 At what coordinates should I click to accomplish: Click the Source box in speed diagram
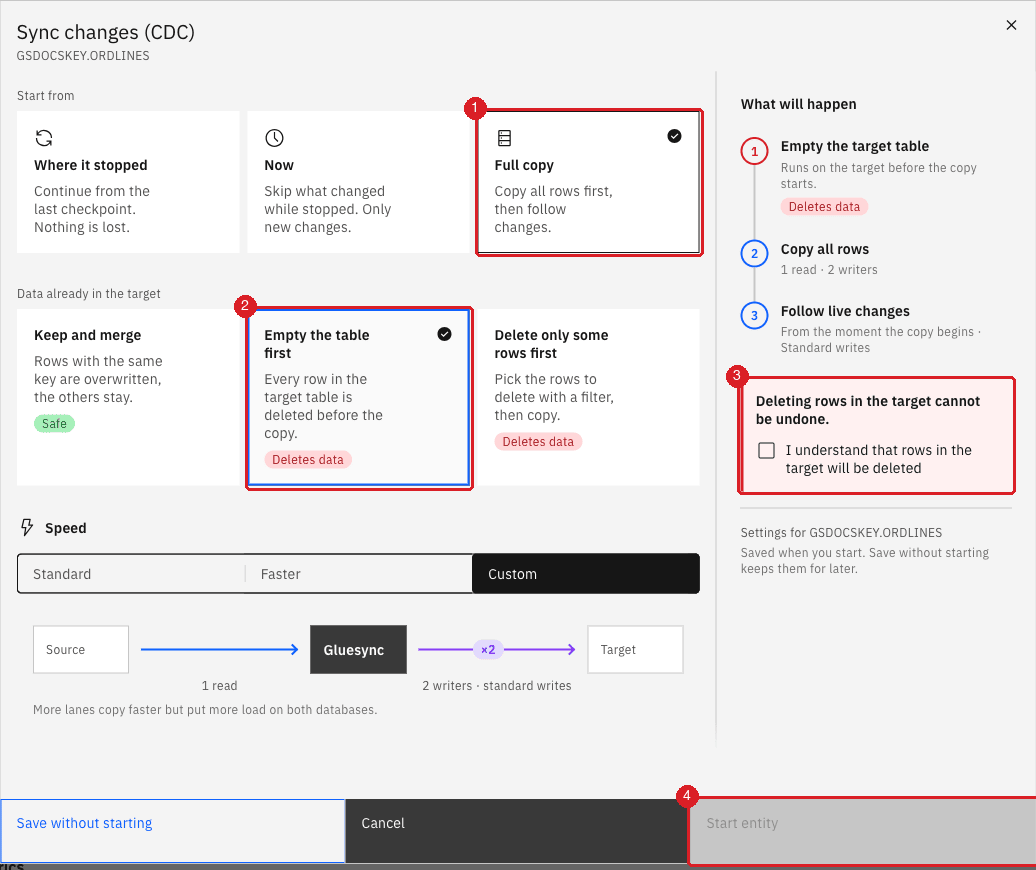point(81,649)
